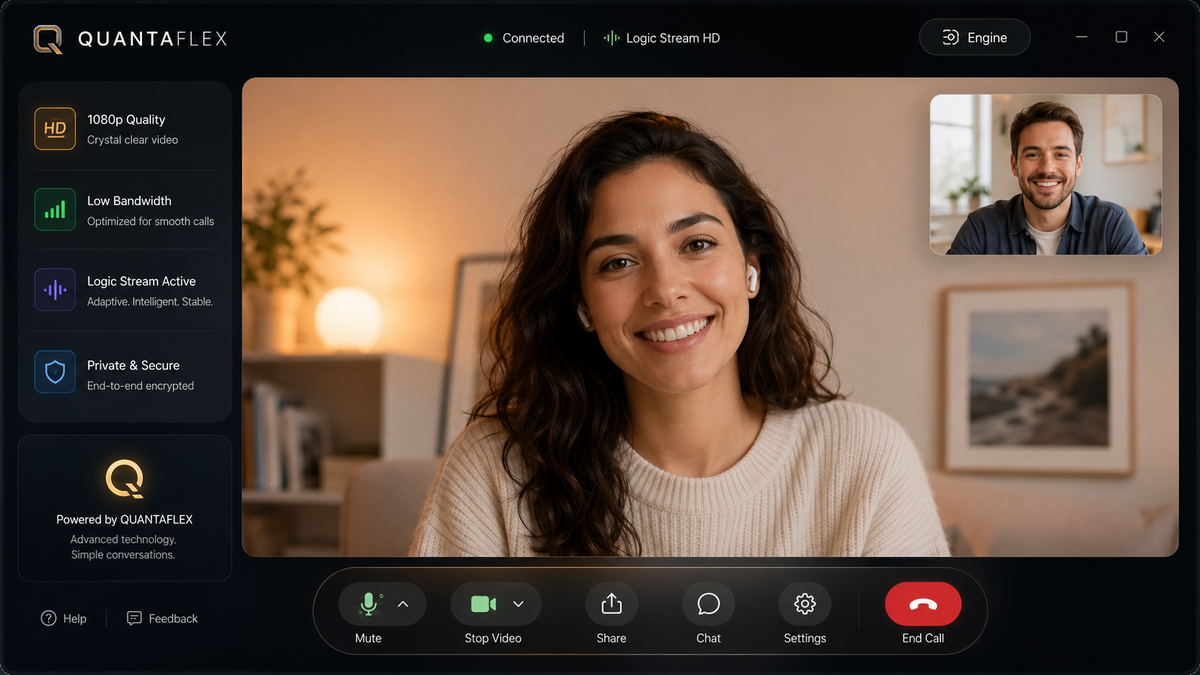Click the Logic Stream Active waveform icon
The image size is (1200, 675).
click(55, 290)
